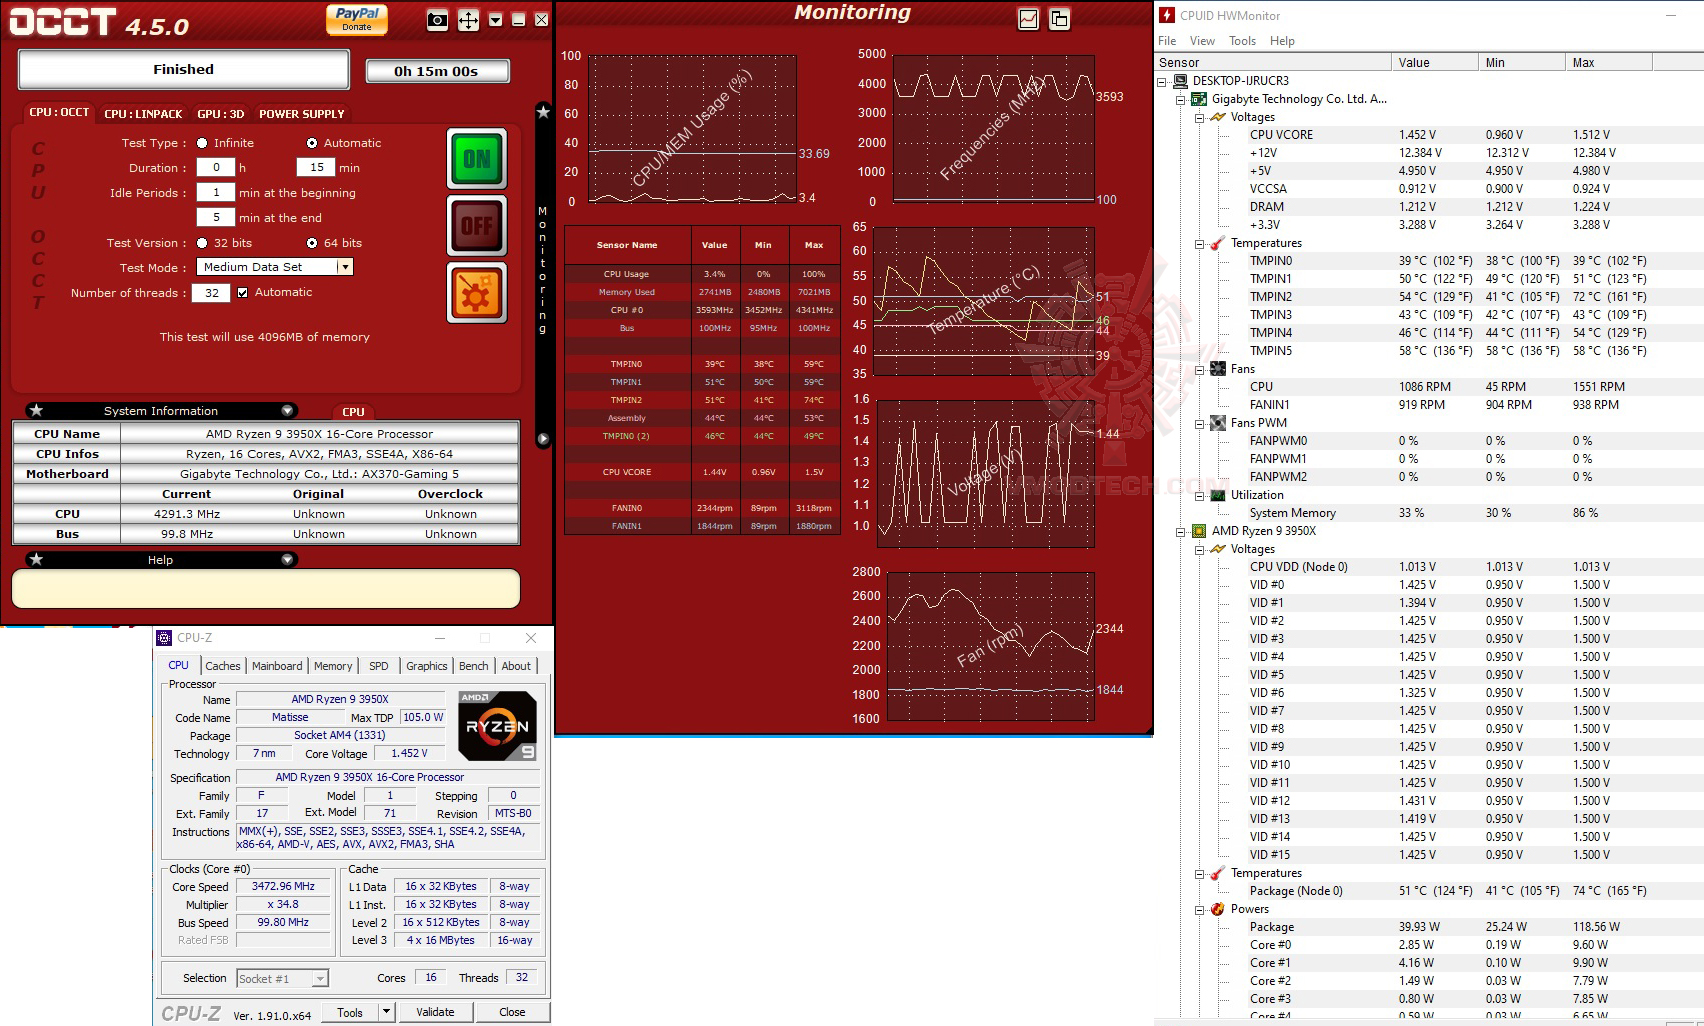This screenshot has height=1026, width=1704.
Task: Choose the 32 bits test version
Action: click(203, 243)
